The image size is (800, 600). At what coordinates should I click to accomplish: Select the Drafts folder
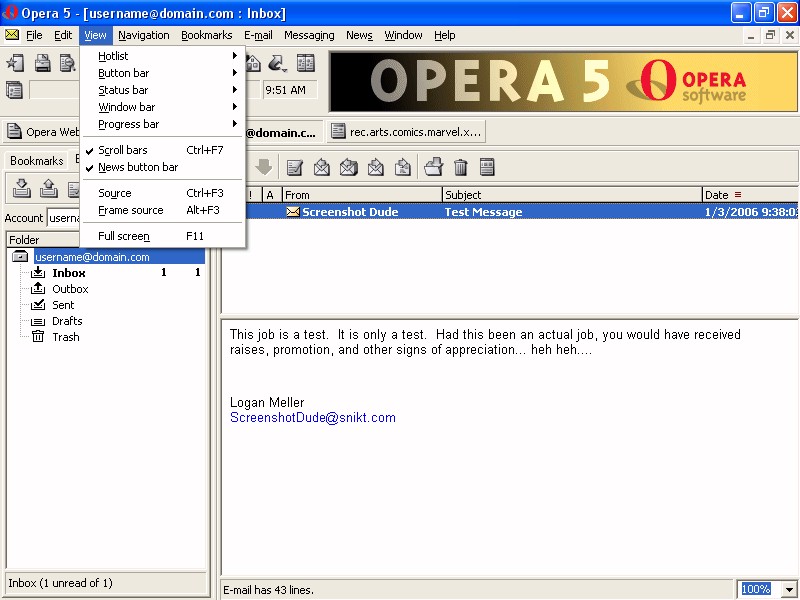click(x=67, y=321)
